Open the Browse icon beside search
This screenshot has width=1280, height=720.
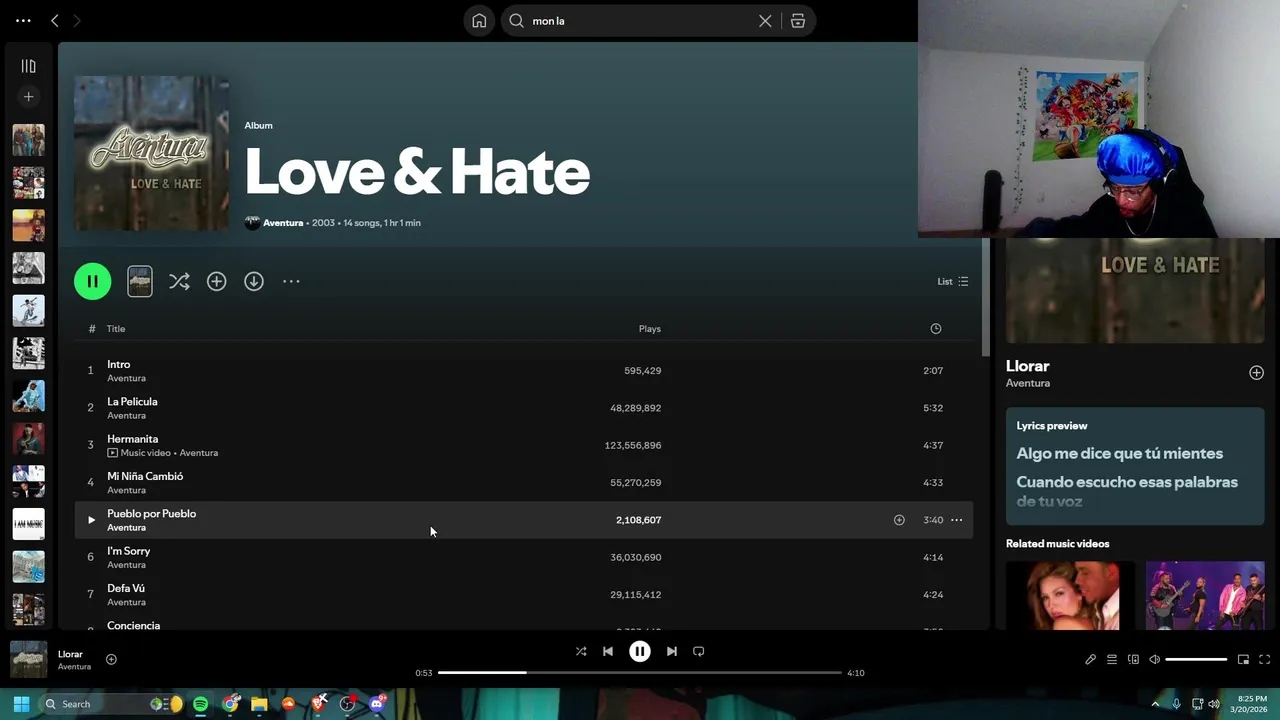coord(798,21)
